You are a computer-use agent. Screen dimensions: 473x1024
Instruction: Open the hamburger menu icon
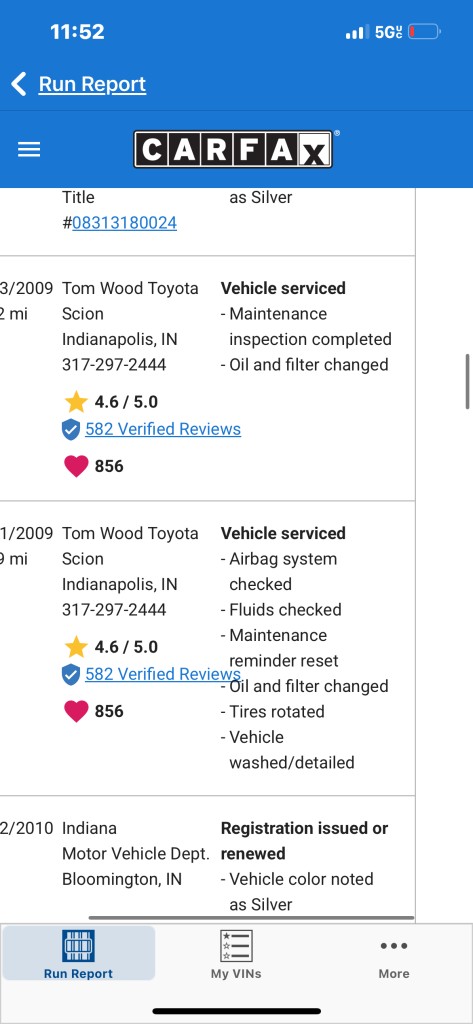(29, 150)
